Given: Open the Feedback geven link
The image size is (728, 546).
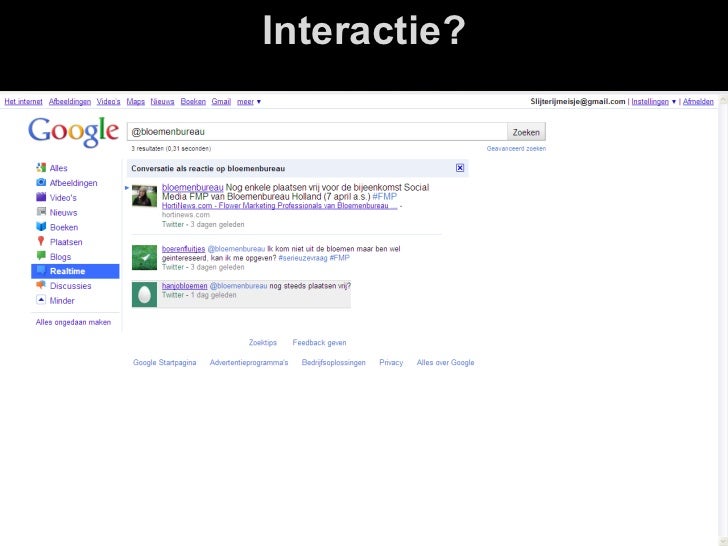Looking at the screenshot, I should [x=319, y=343].
